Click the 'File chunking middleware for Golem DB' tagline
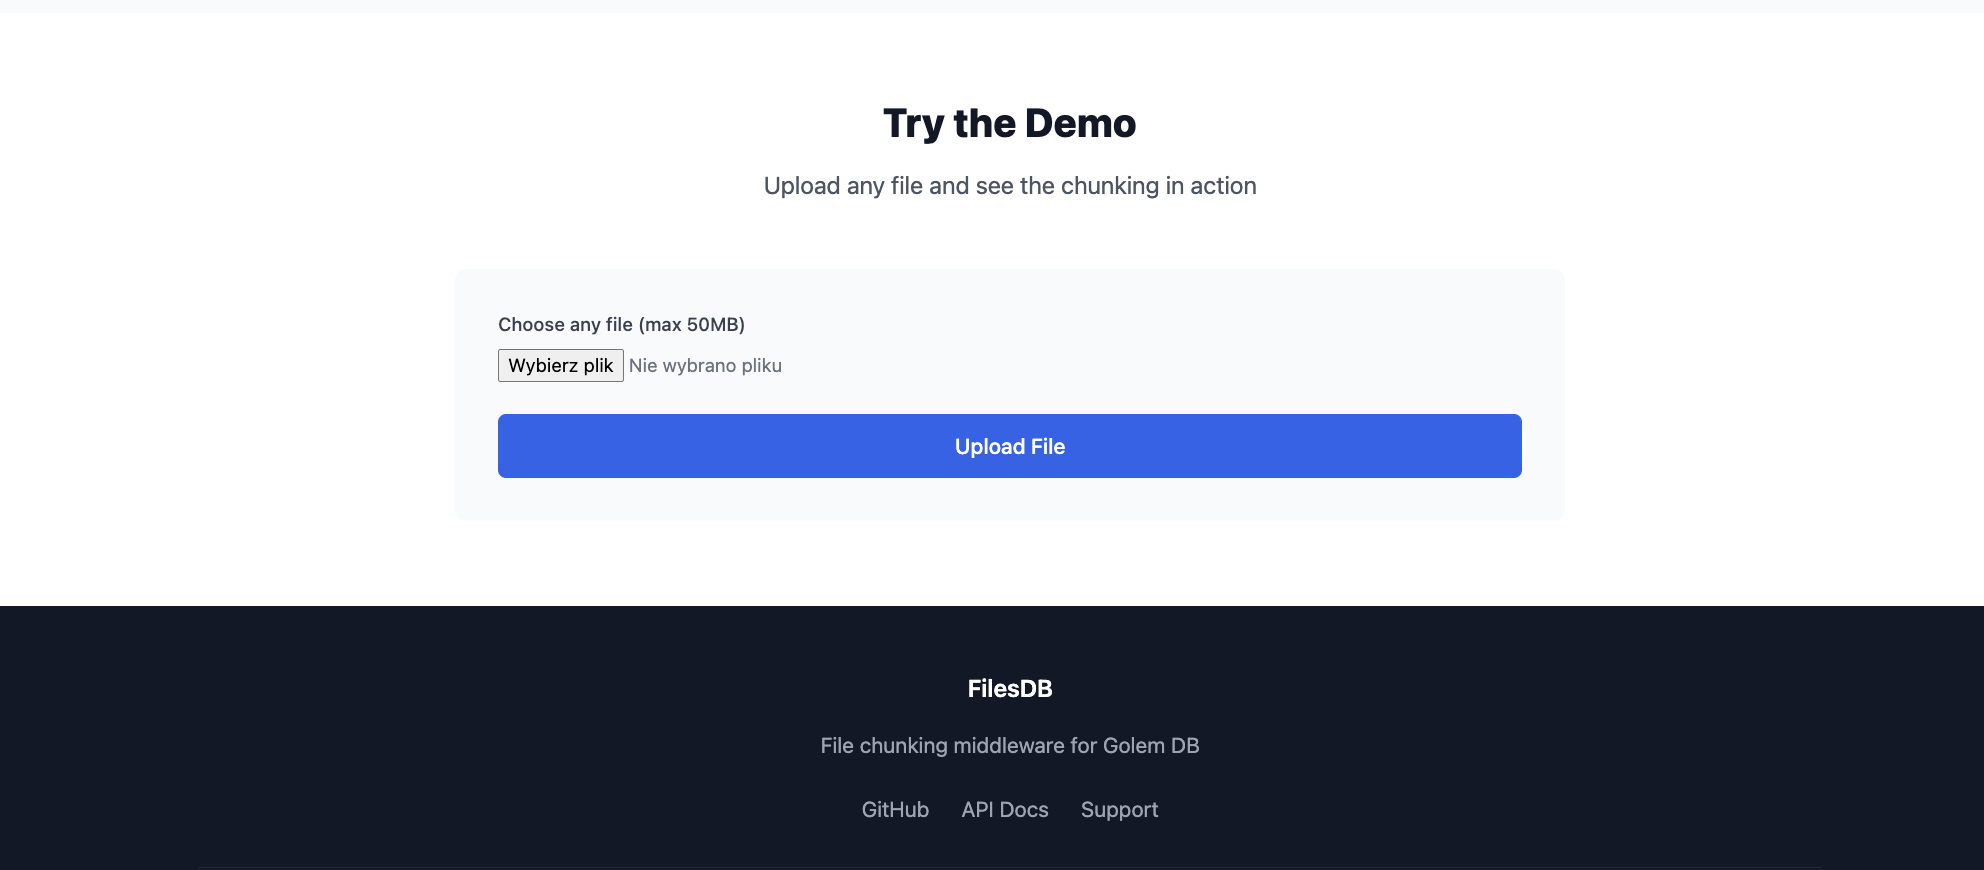 click(x=1009, y=745)
